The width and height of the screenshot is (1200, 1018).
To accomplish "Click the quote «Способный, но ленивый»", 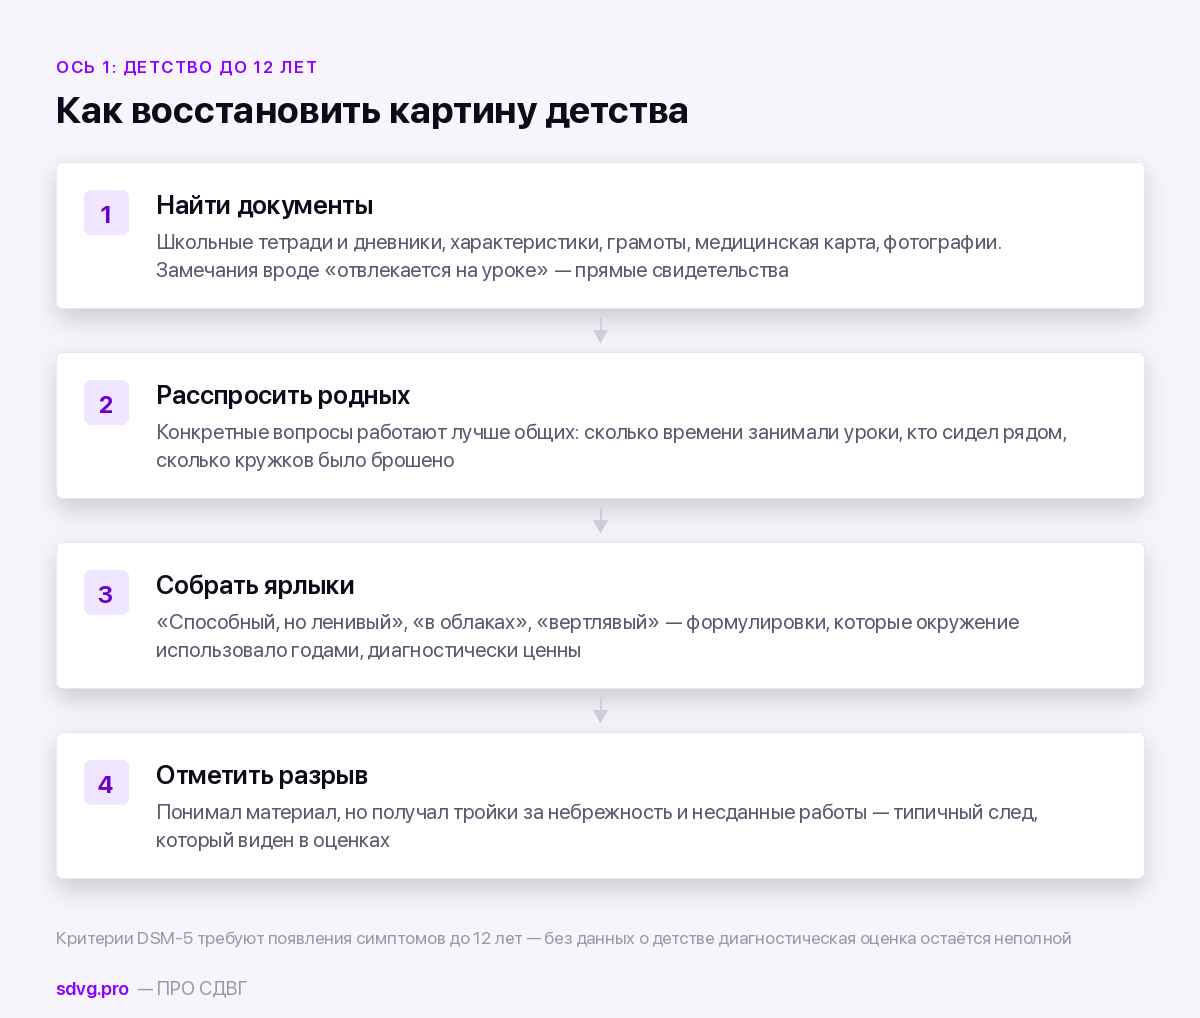I will tap(280, 622).
